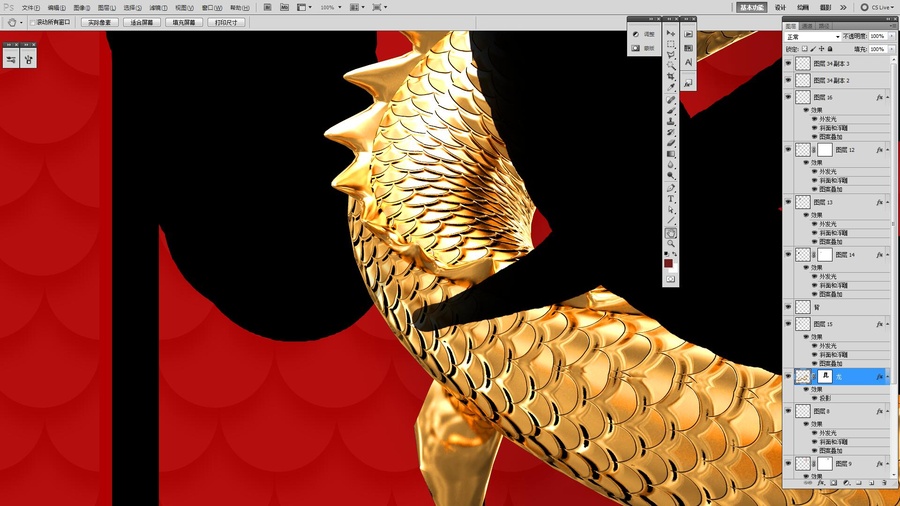Select the Eraser tool
This screenshot has height=506, width=900.
click(670, 143)
